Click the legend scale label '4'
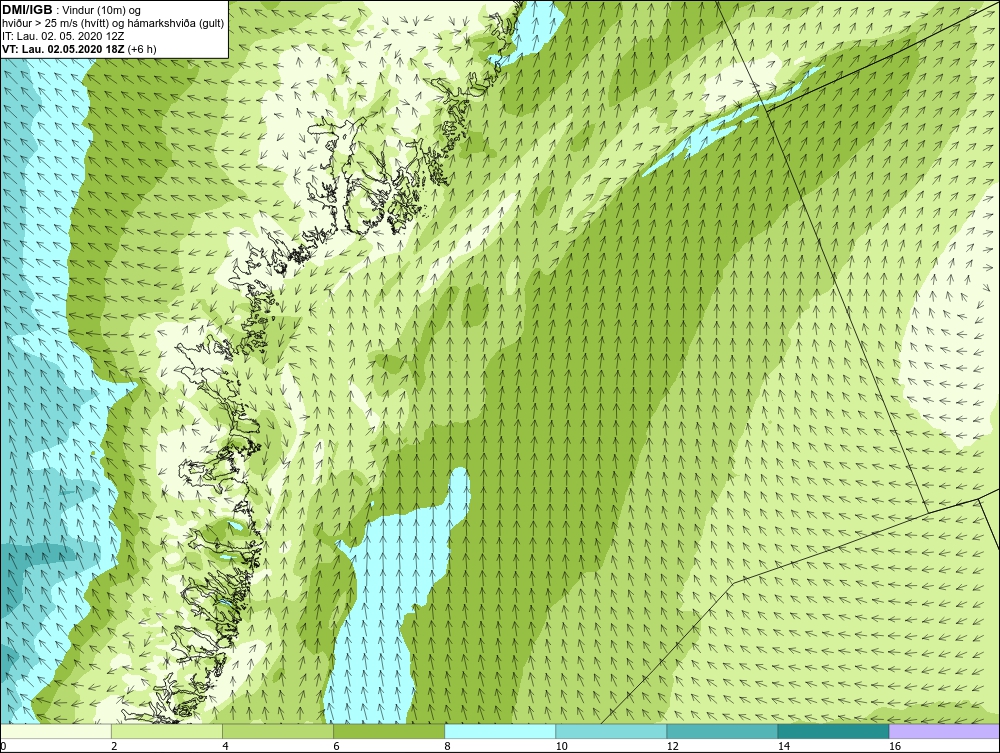The height and width of the screenshot is (753, 1000). click(x=226, y=746)
